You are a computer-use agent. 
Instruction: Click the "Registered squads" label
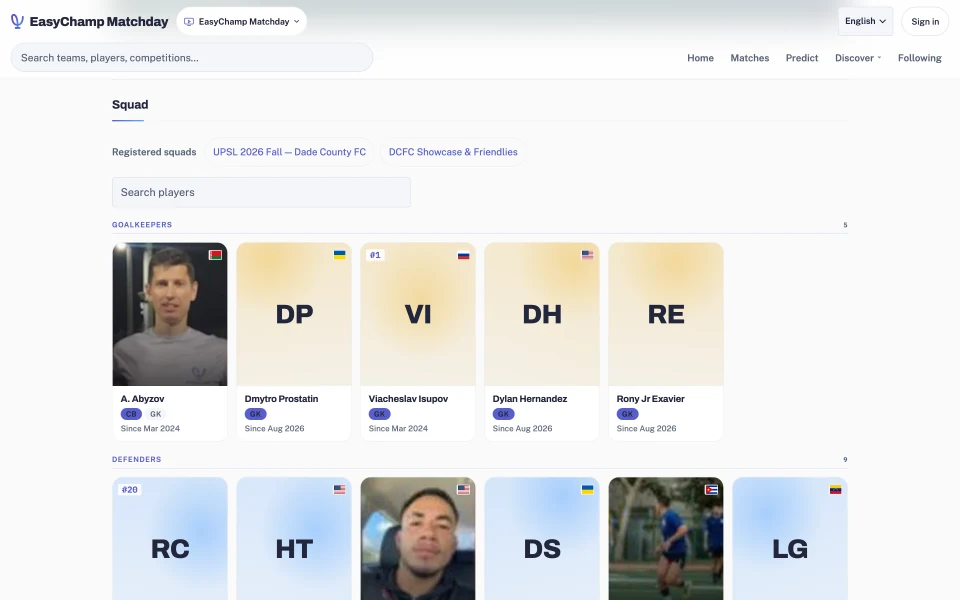(154, 152)
